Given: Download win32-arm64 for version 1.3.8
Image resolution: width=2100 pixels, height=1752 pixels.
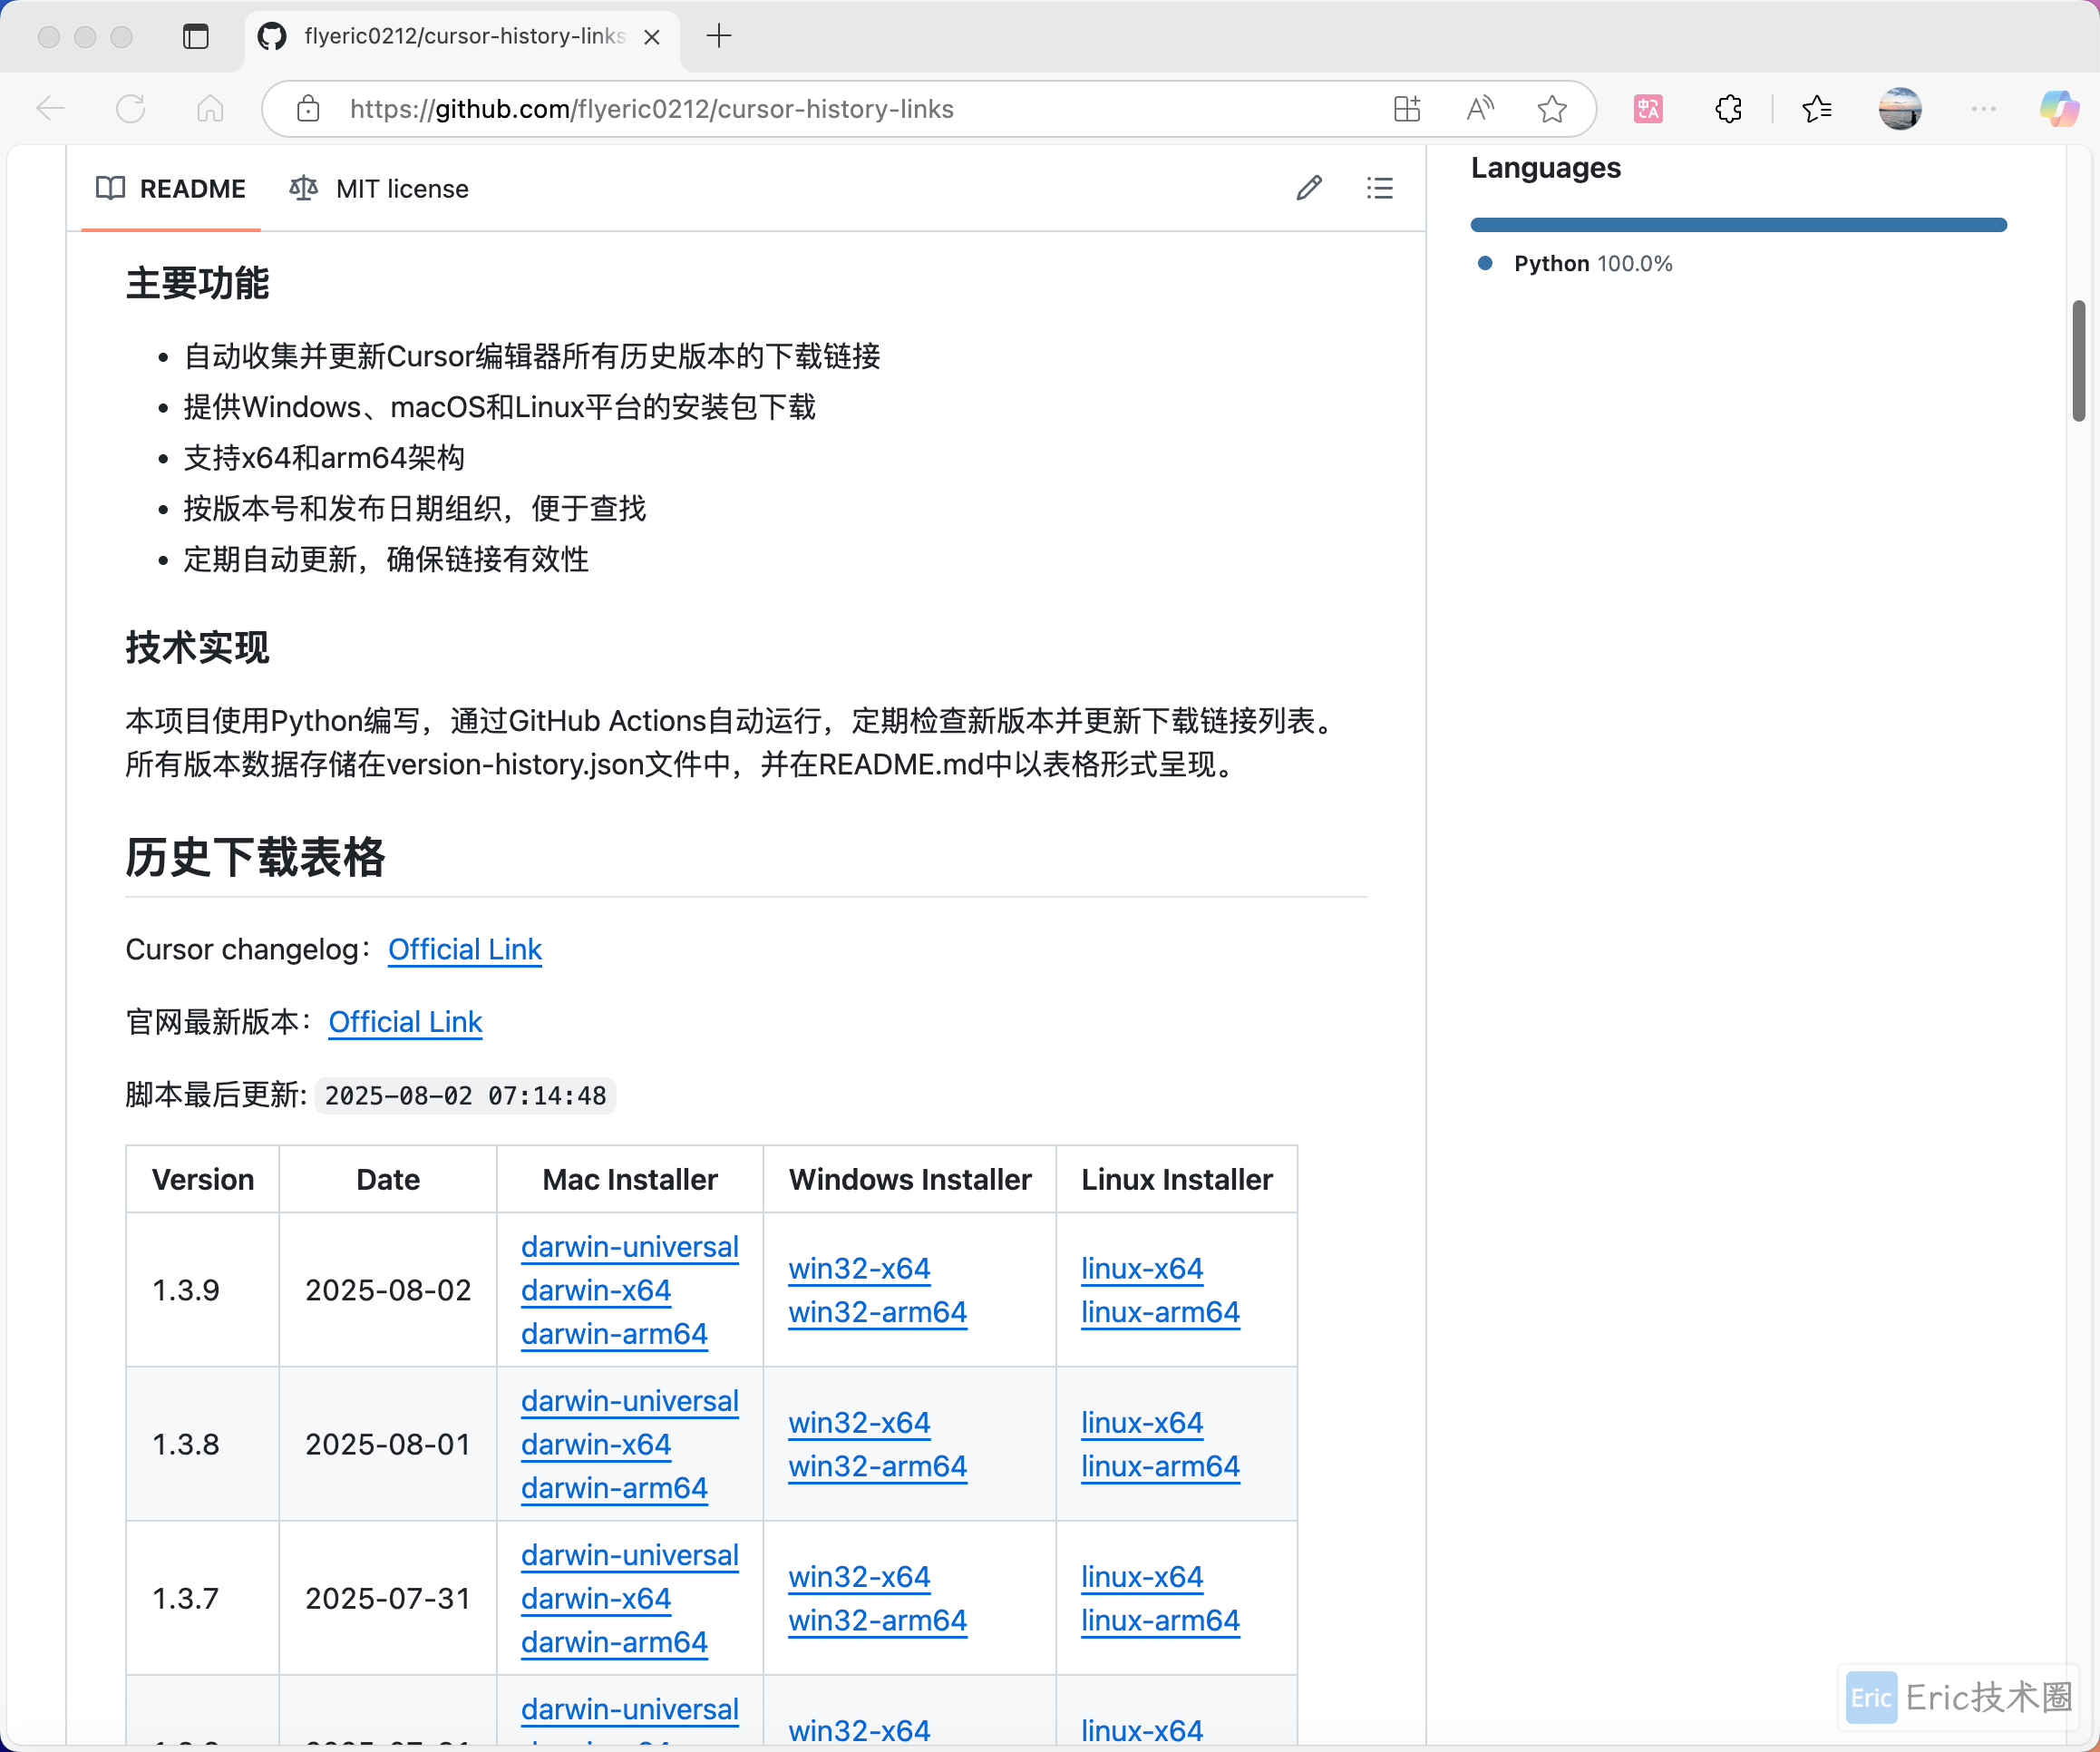Looking at the screenshot, I should [877, 1466].
